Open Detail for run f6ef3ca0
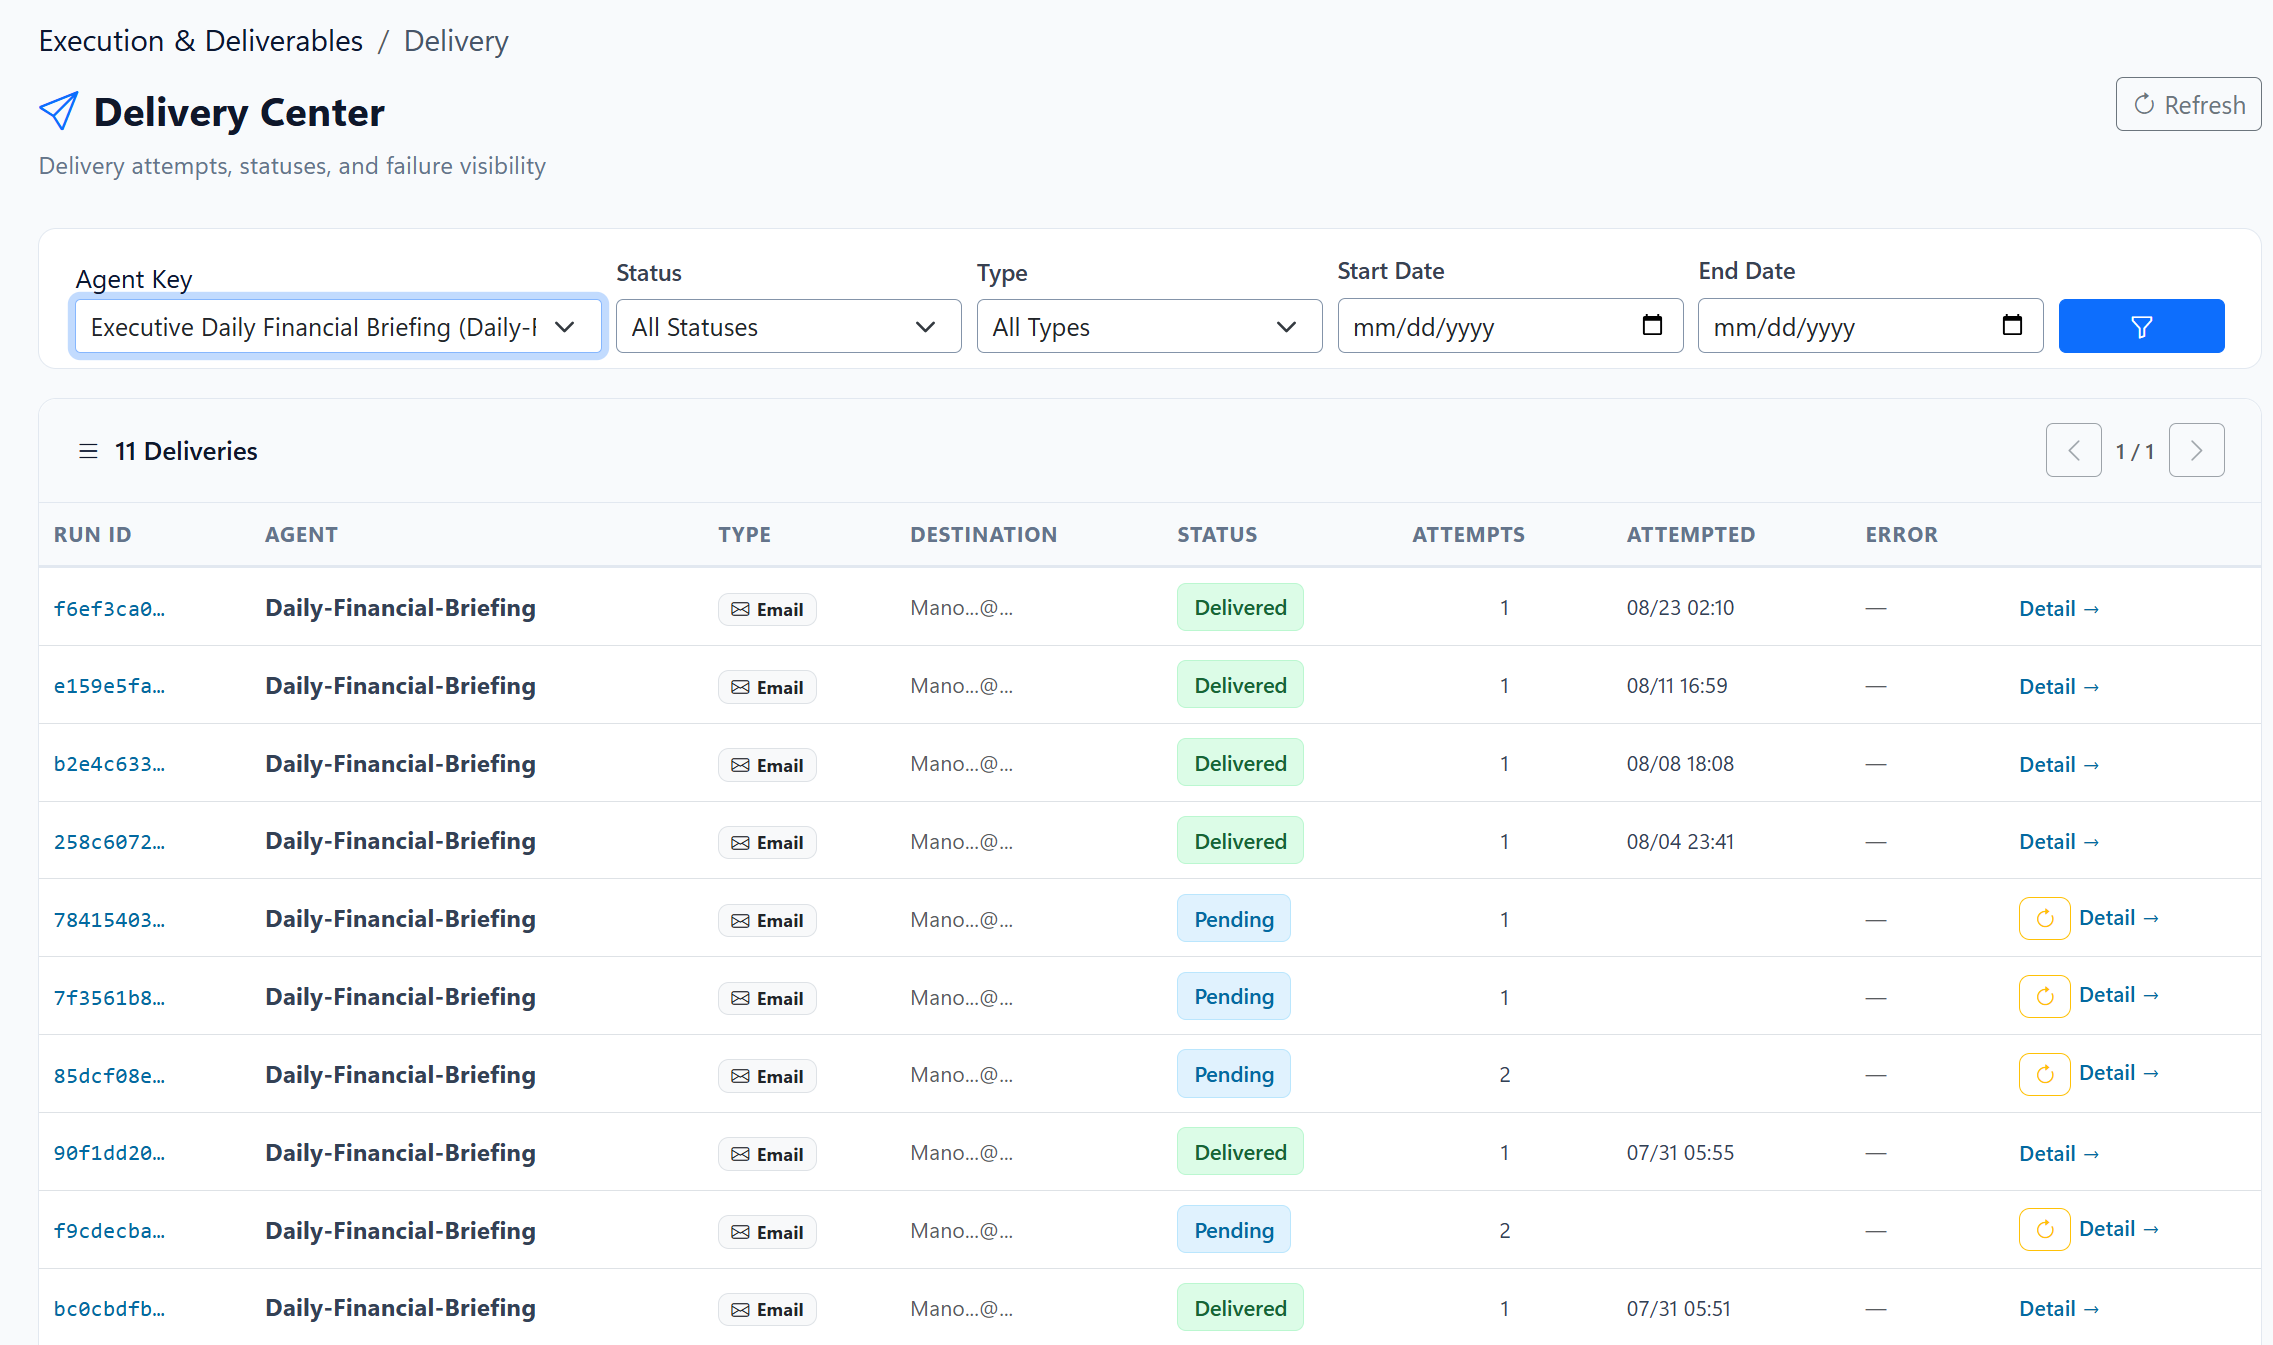Viewport: 2273px width, 1345px height. [2059, 608]
